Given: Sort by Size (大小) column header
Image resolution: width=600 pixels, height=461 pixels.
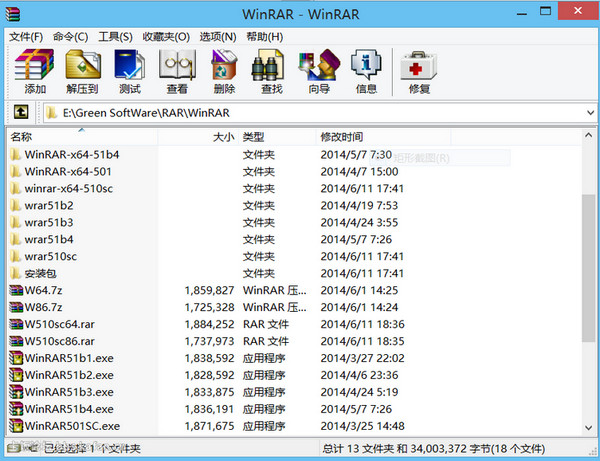Looking at the screenshot, I should (198, 137).
